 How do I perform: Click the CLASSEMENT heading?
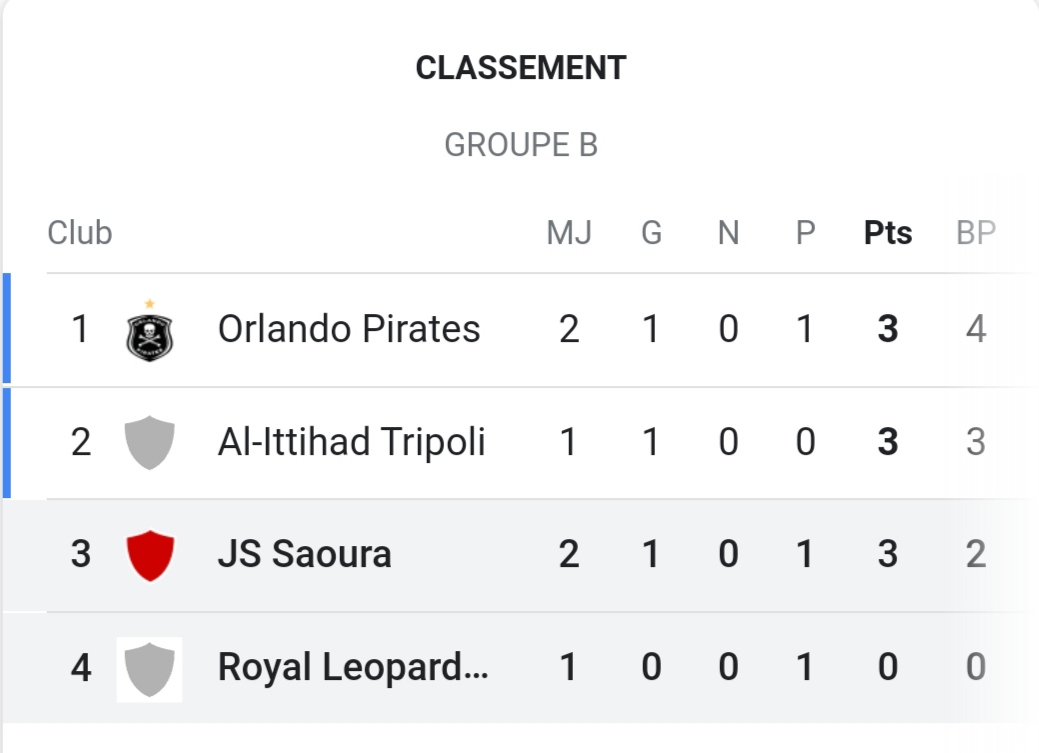coord(520,68)
